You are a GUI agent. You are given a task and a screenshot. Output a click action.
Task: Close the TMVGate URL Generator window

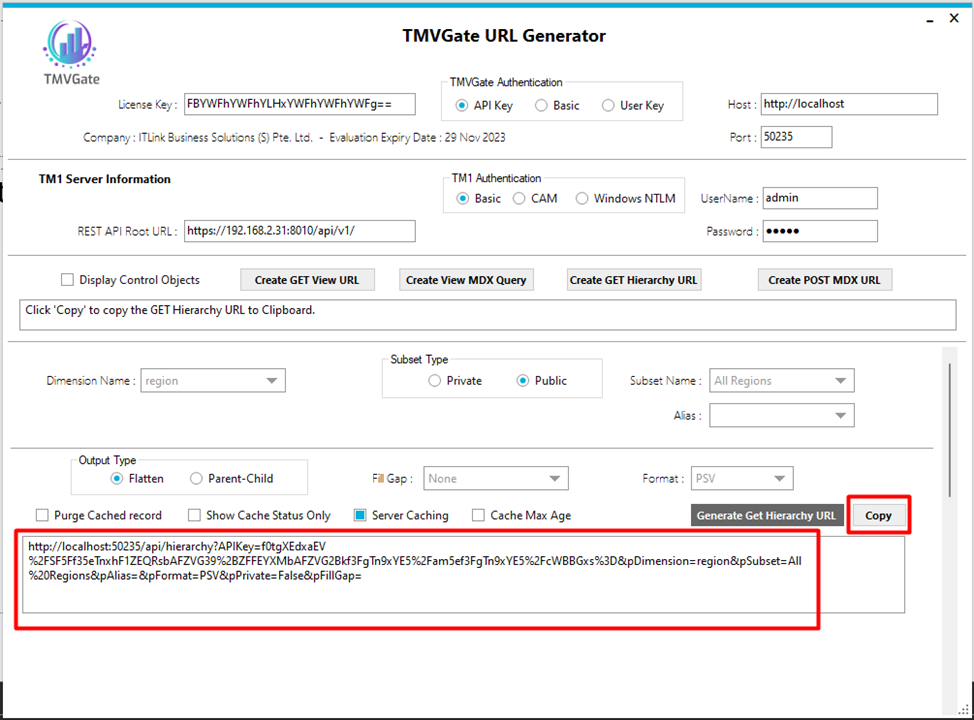[x=954, y=19]
